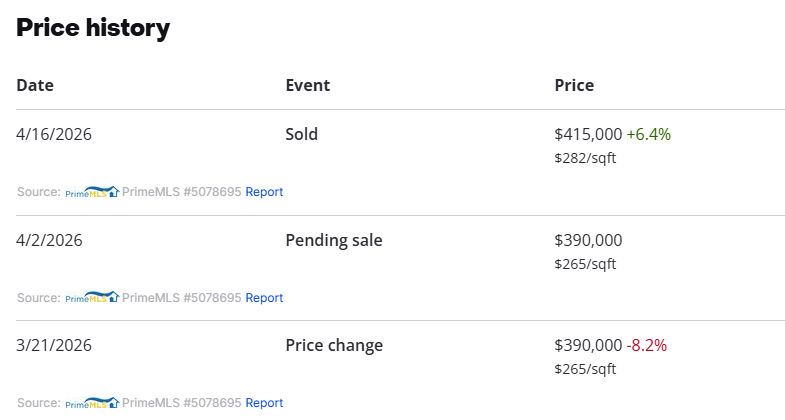Click the $282/sqft value
The image size is (785, 420).
[585, 158]
